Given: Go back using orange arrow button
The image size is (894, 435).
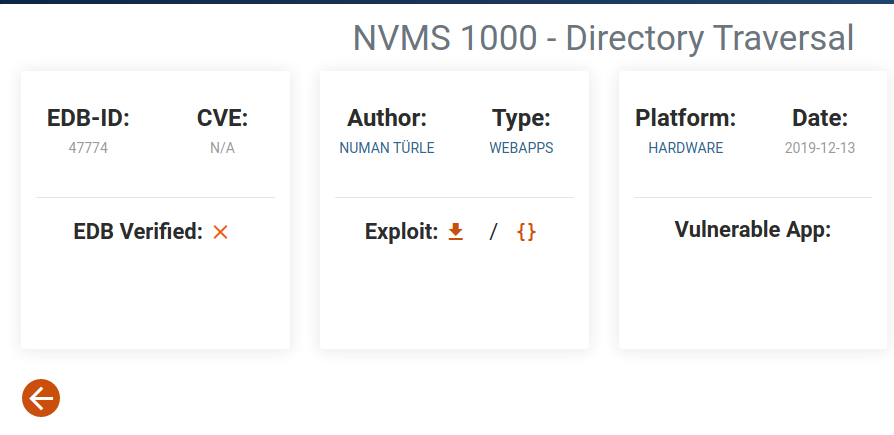Looking at the screenshot, I should [x=41, y=398].
